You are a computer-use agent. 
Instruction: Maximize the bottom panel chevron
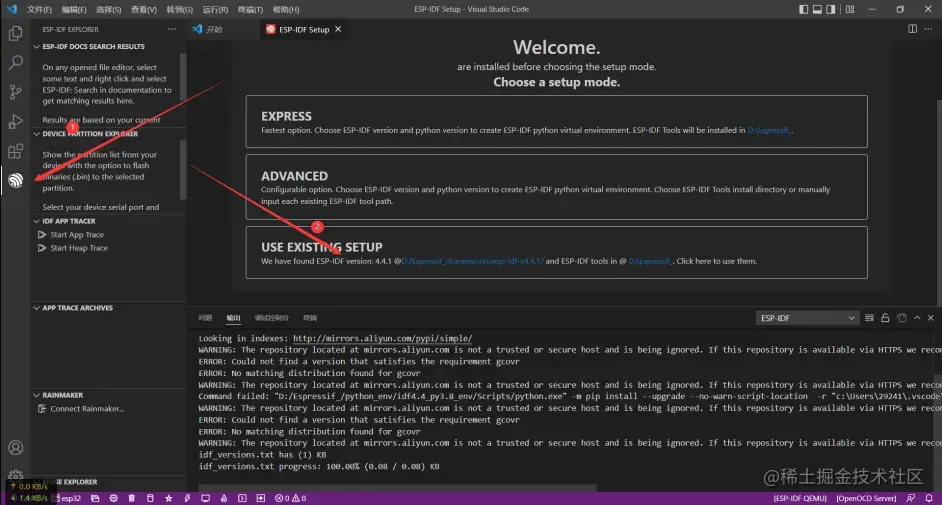[x=917, y=318]
